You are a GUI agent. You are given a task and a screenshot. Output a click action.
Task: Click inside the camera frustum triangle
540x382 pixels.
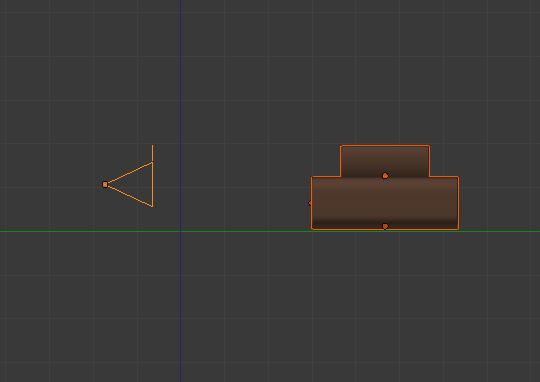click(x=139, y=185)
